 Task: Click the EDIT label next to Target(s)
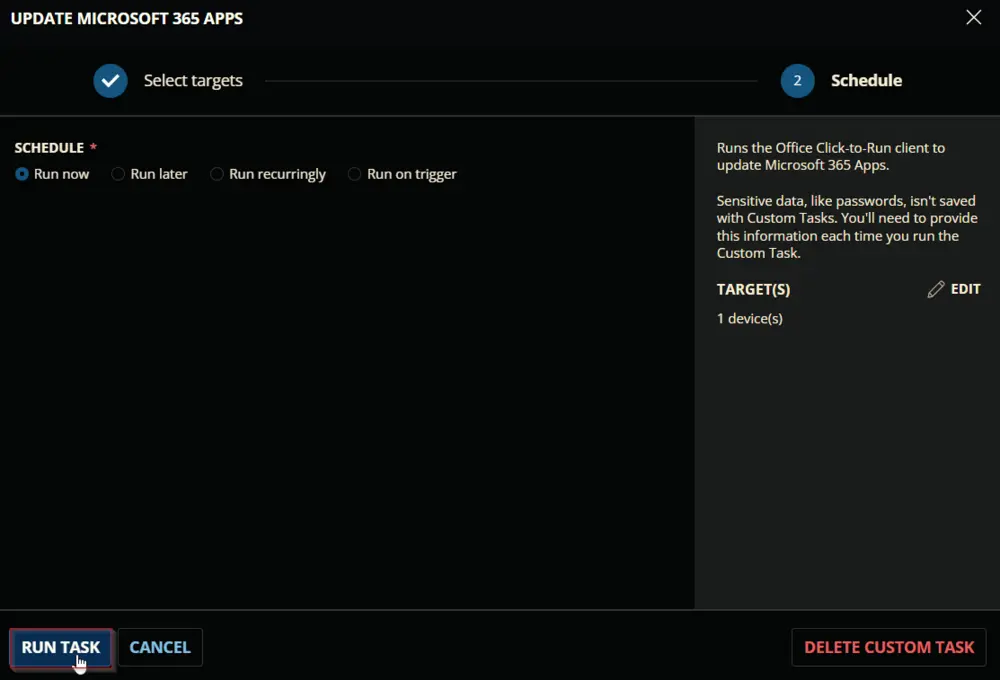click(x=966, y=289)
